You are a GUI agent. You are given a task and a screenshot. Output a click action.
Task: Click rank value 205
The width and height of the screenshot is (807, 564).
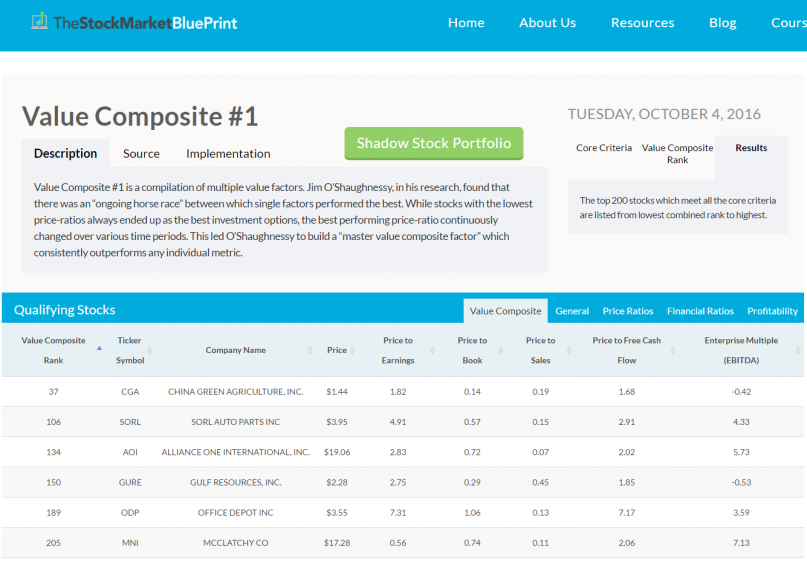(x=54, y=543)
